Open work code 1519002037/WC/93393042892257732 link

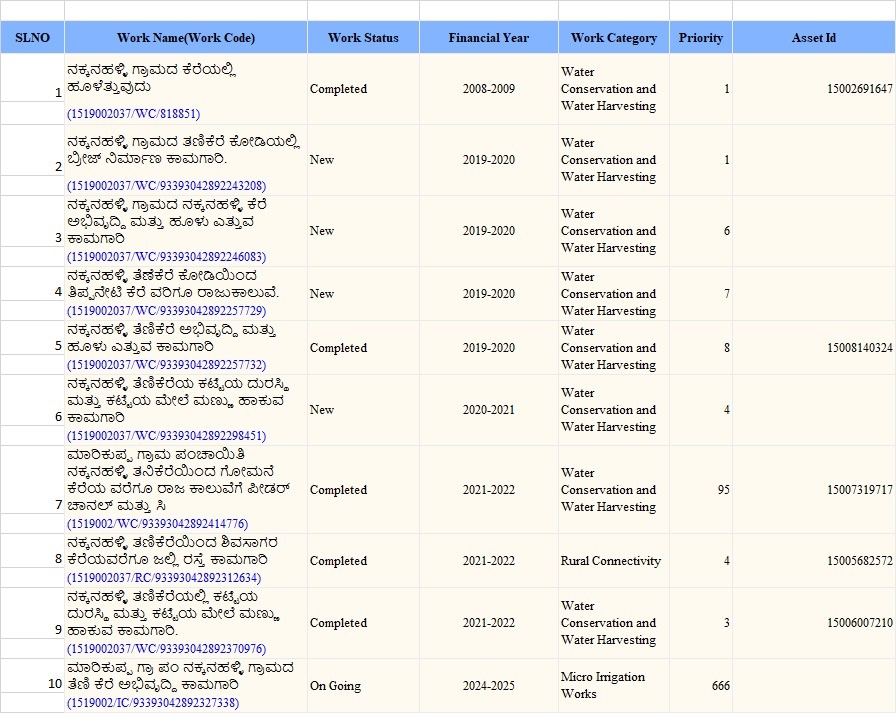click(x=166, y=364)
